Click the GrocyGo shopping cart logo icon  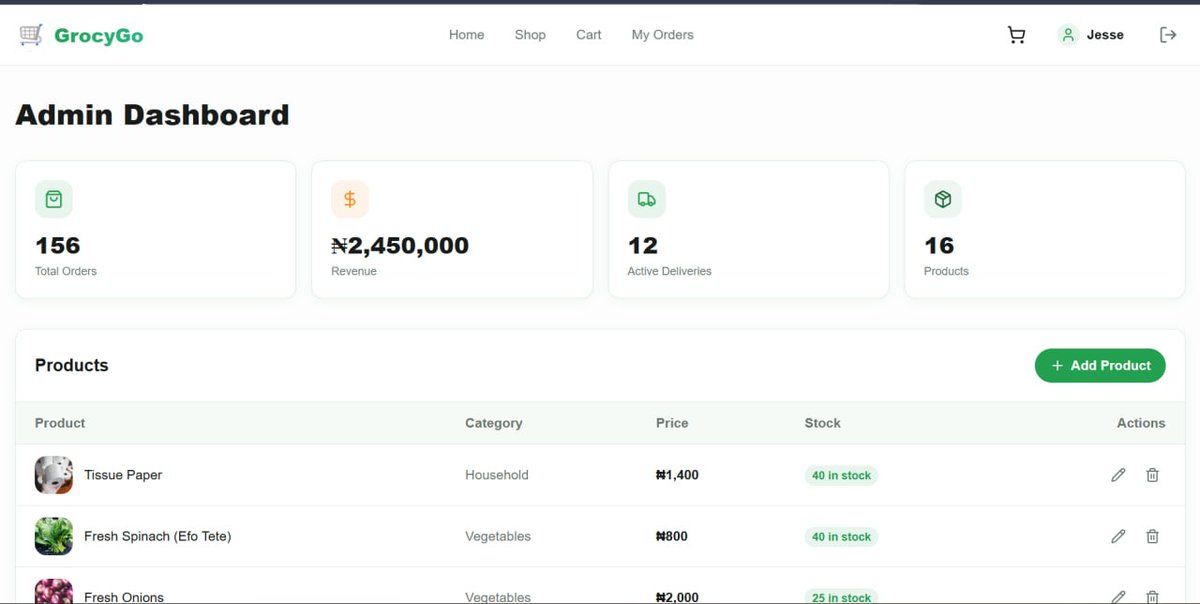[x=31, y=35]
